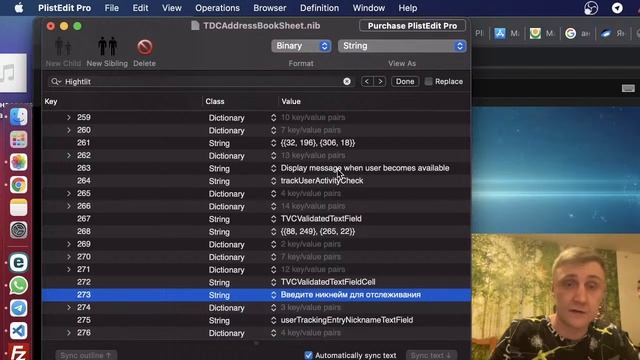Open FileZilla from the Dock

[x=18, y=352]
